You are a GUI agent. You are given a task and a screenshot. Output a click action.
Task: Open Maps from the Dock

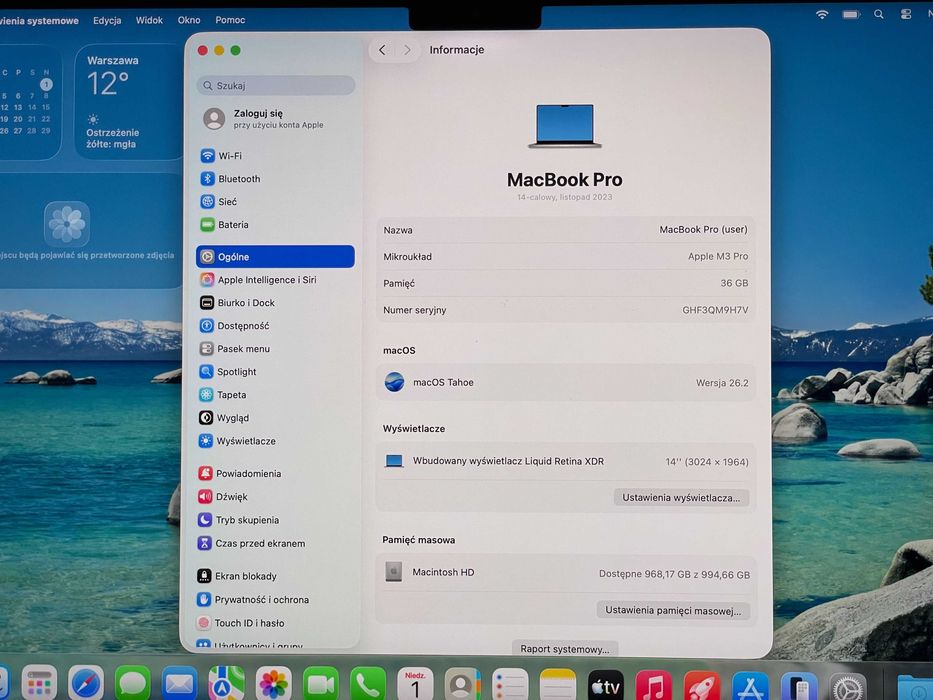(226, 684)
